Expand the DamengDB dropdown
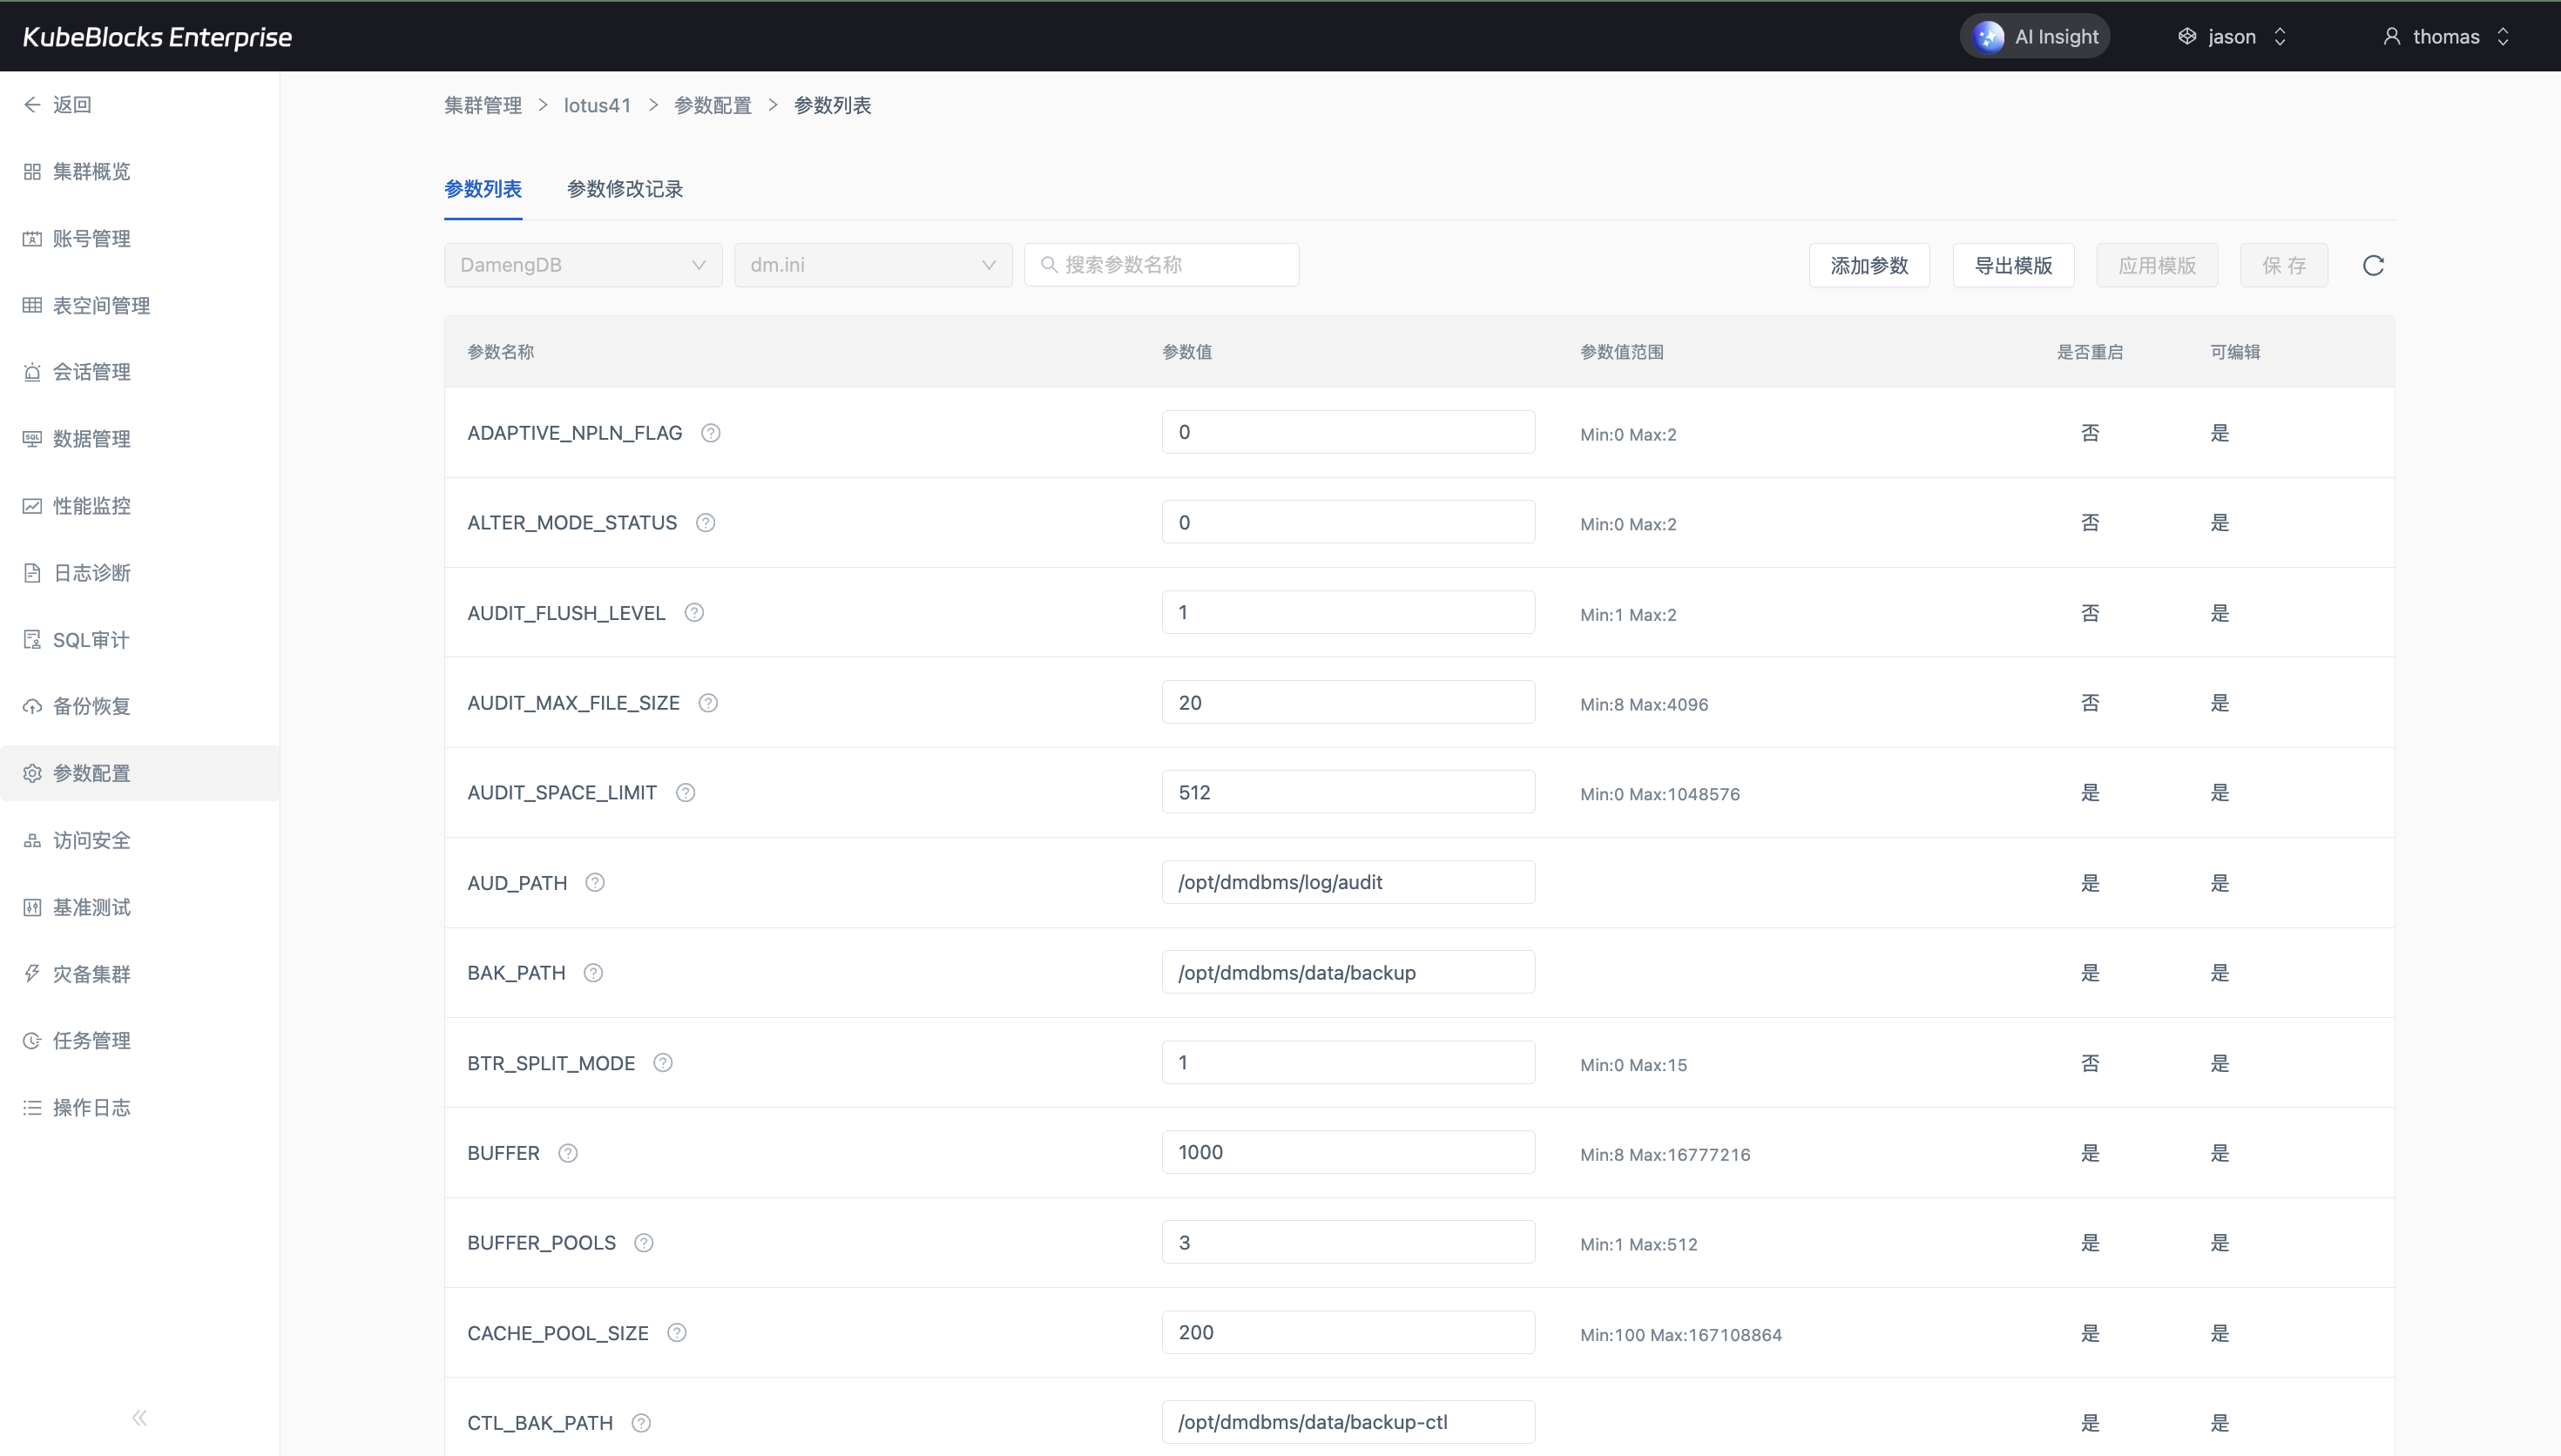This screenshot has height=1456, width=2561. [x=583, y=265]
